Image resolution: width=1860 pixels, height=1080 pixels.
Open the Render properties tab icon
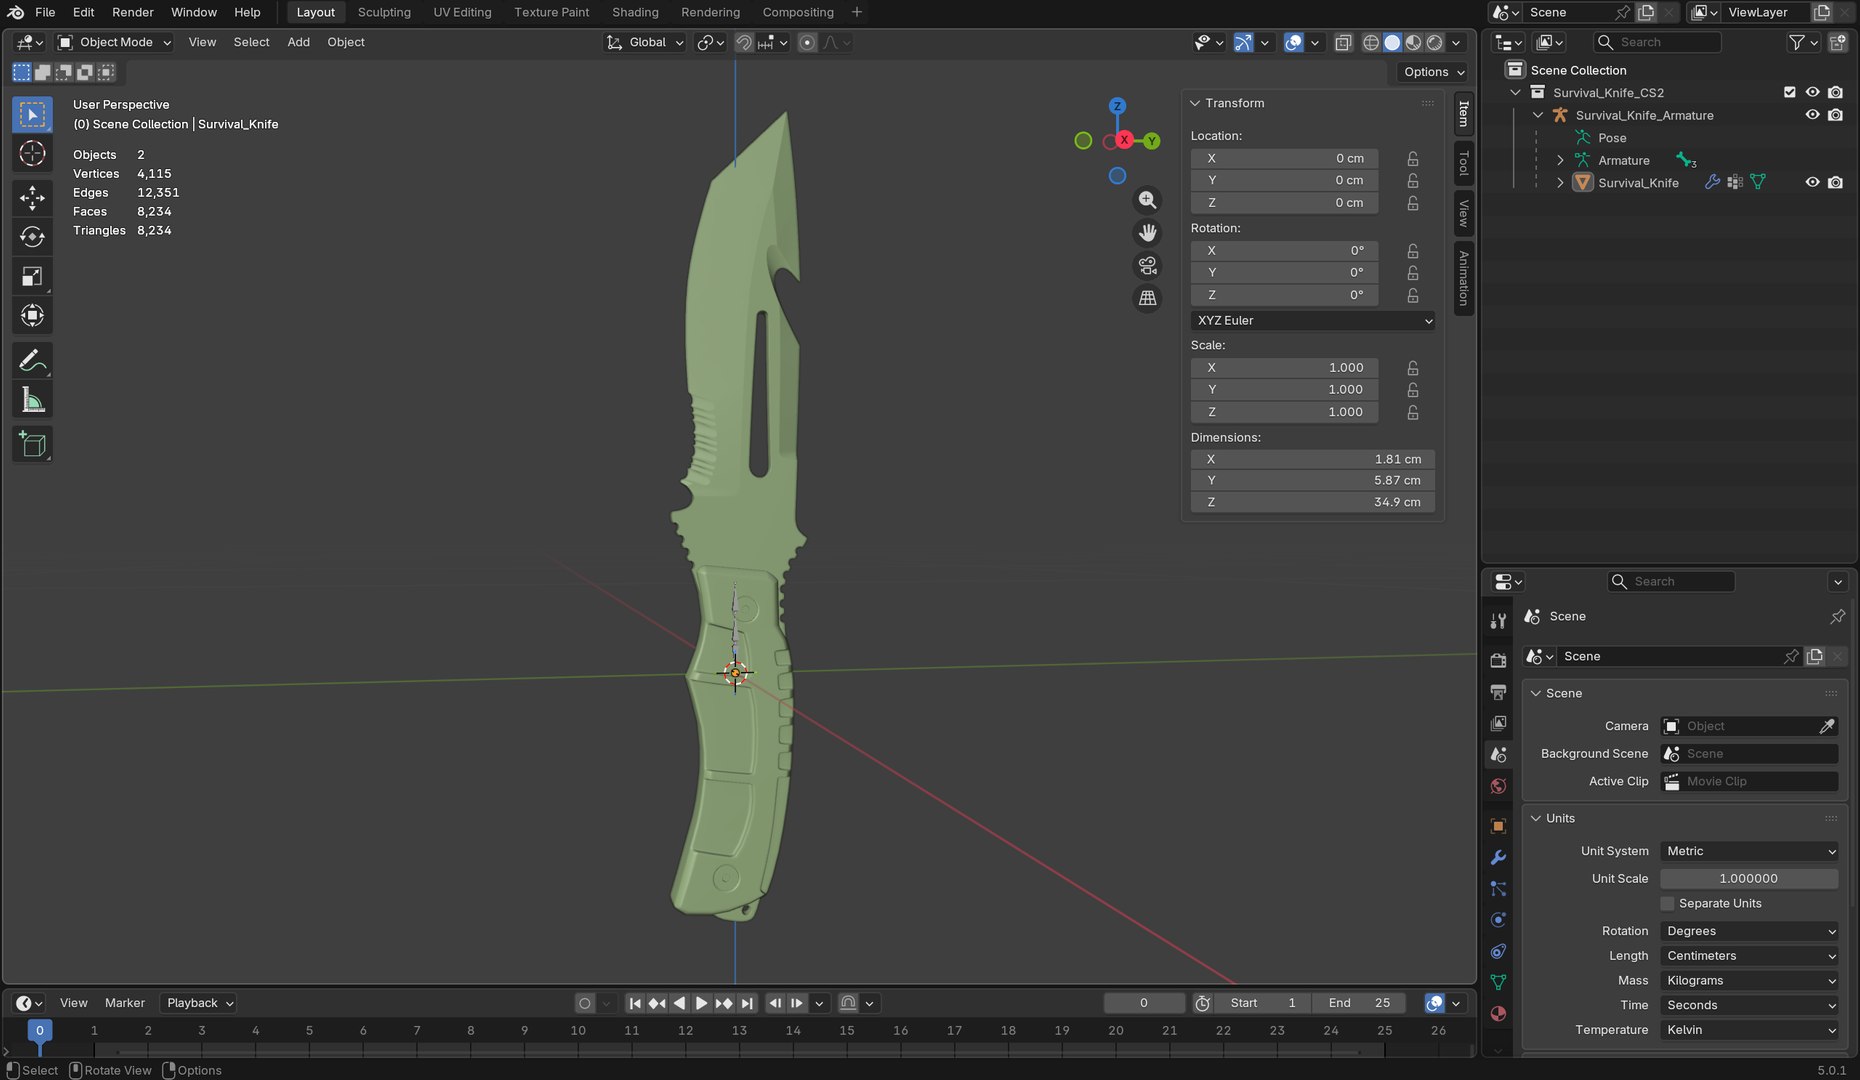pyautogui.click(x=1498, y=660)
